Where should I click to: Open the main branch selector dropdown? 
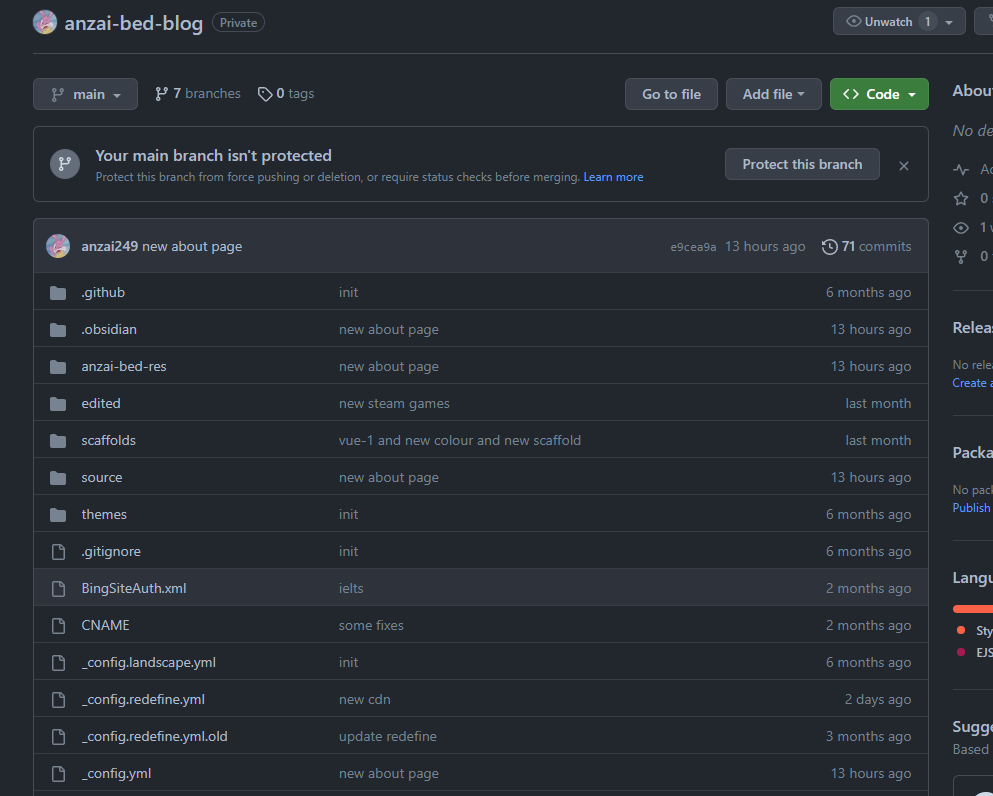click(x=85, y=94)
